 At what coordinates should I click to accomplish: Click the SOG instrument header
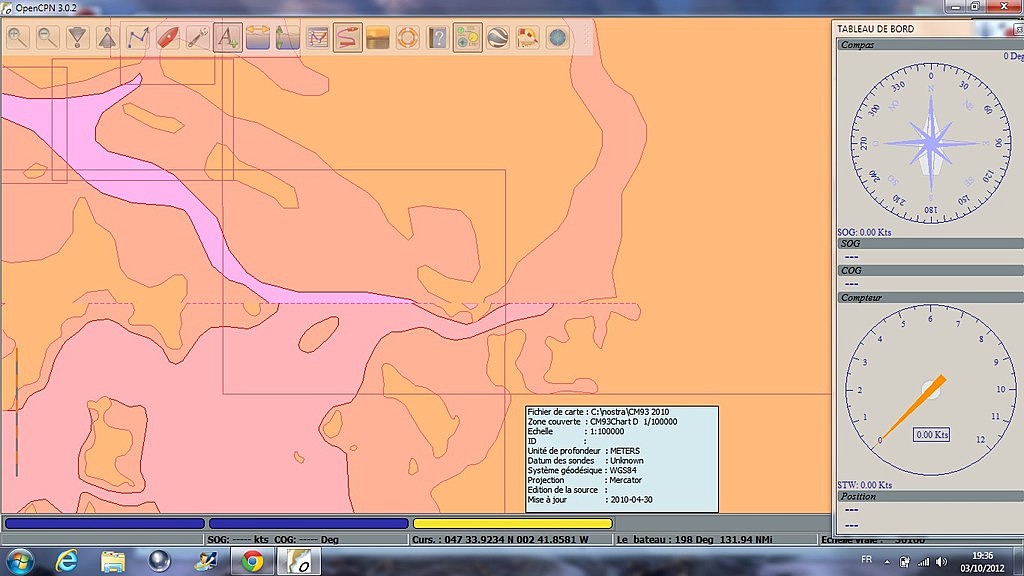[931, 243]
